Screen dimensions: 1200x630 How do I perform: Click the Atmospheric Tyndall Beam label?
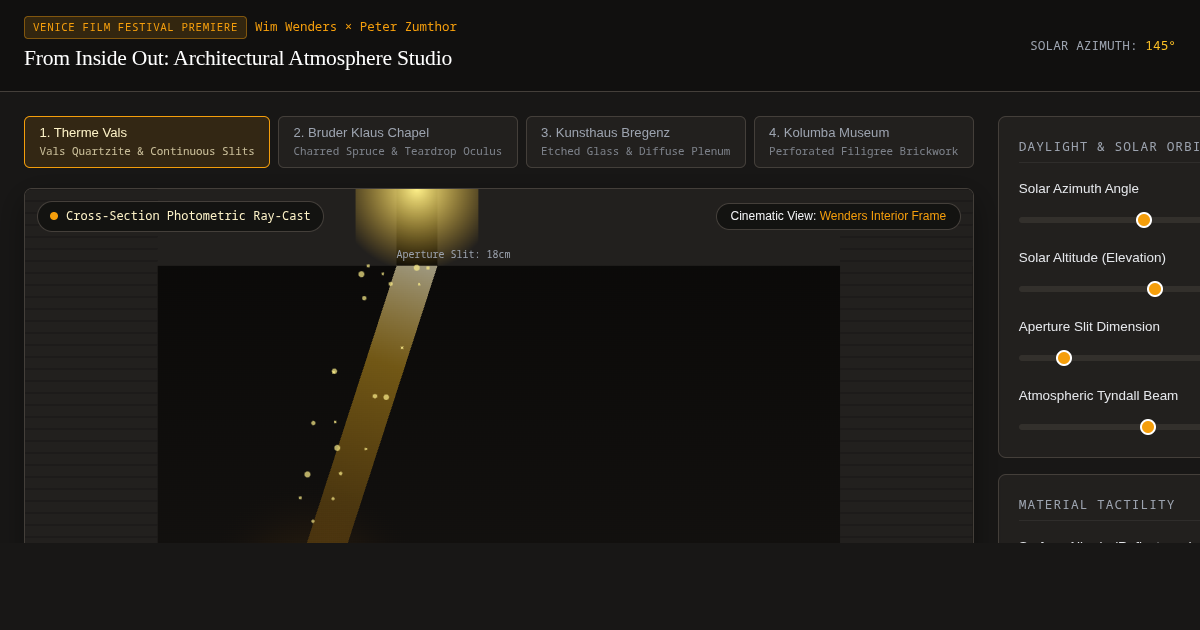[1098, 396]
